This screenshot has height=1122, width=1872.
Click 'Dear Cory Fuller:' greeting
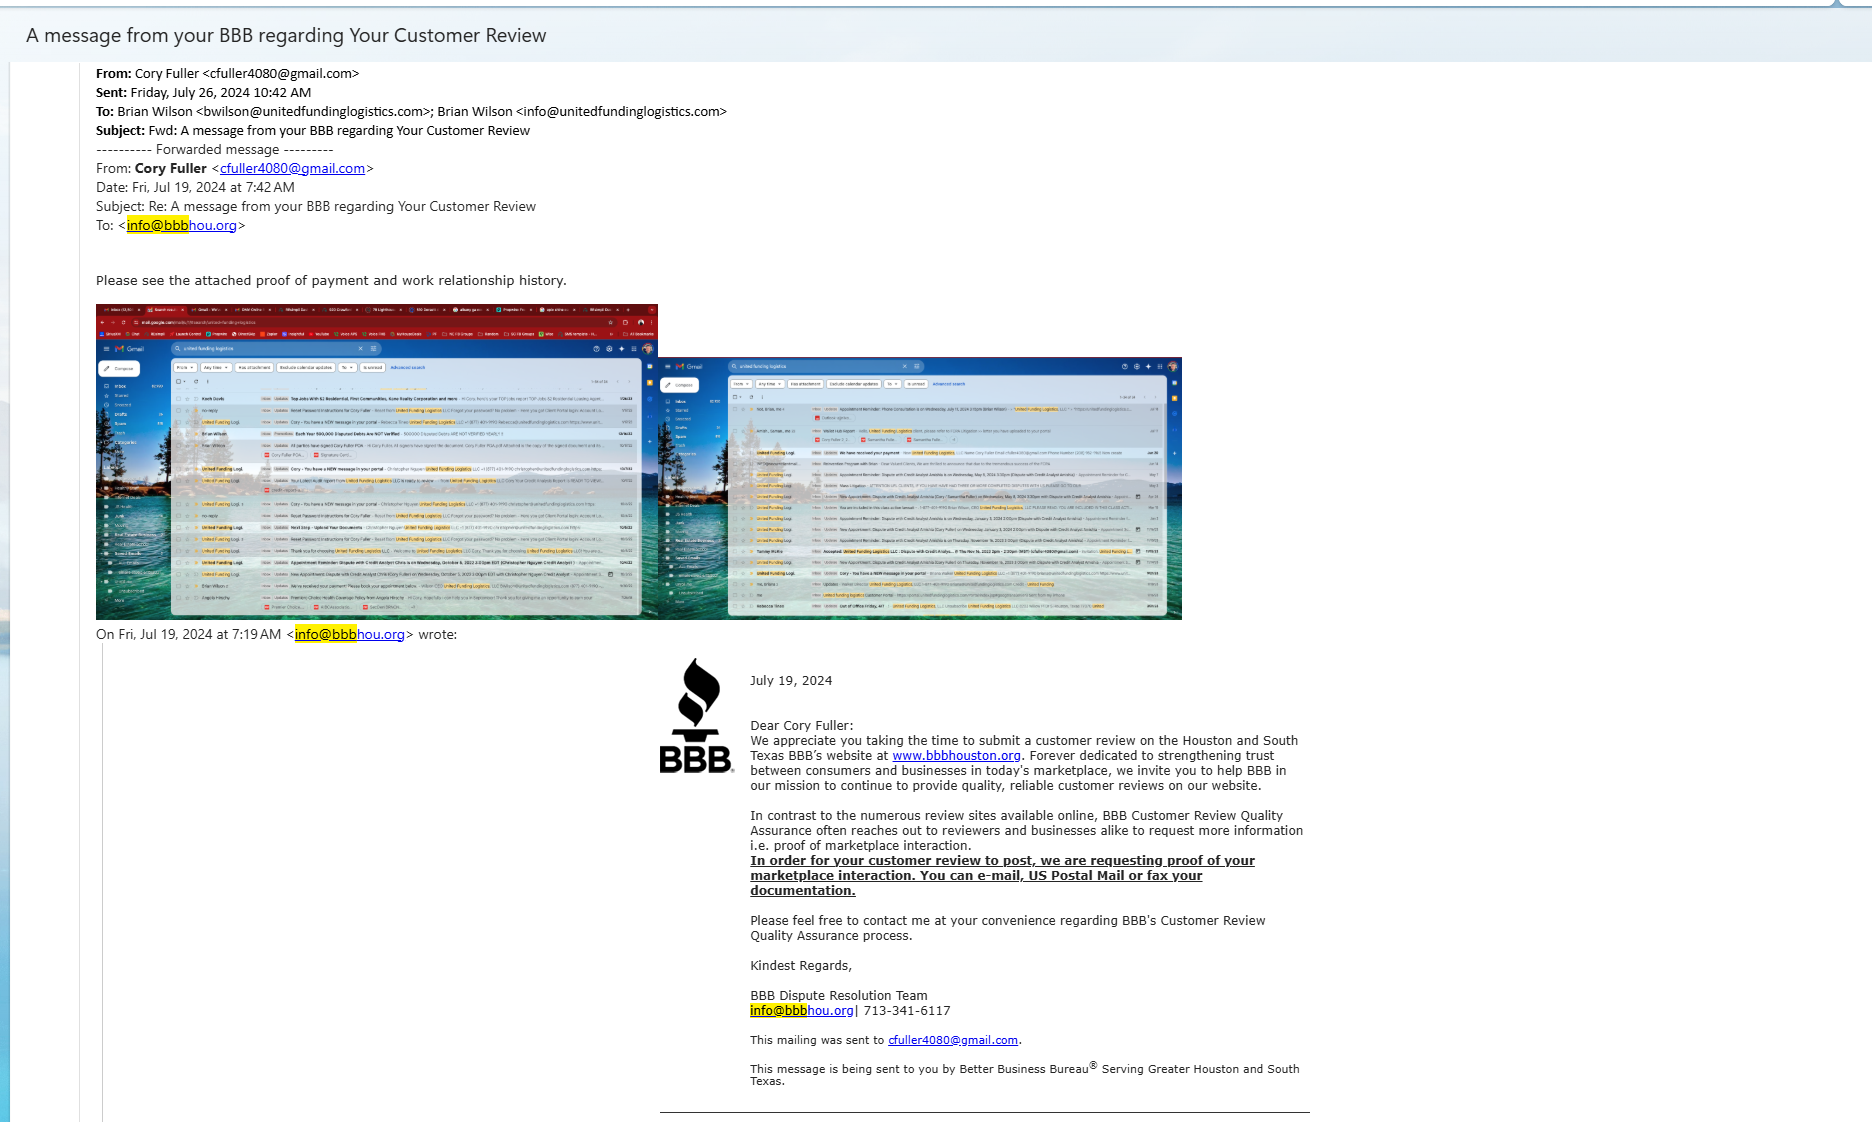pos(802,726)
